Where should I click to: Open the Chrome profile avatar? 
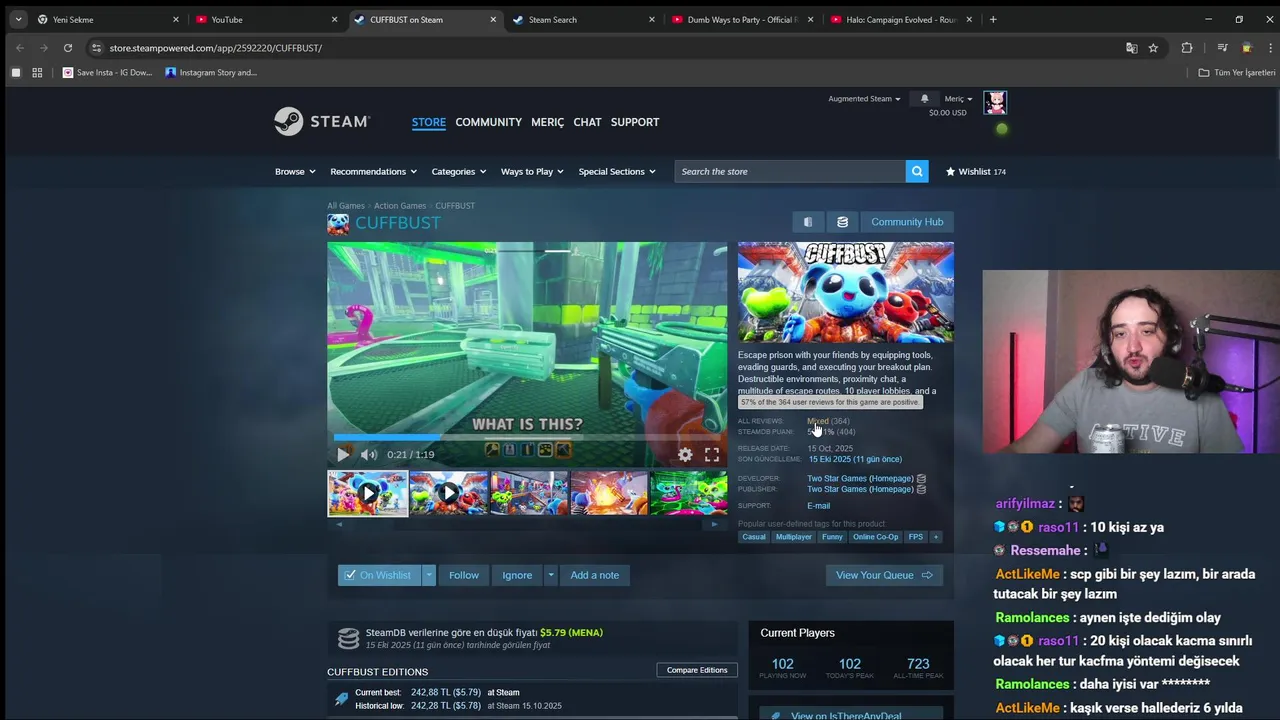click(x=1246, y=48)
